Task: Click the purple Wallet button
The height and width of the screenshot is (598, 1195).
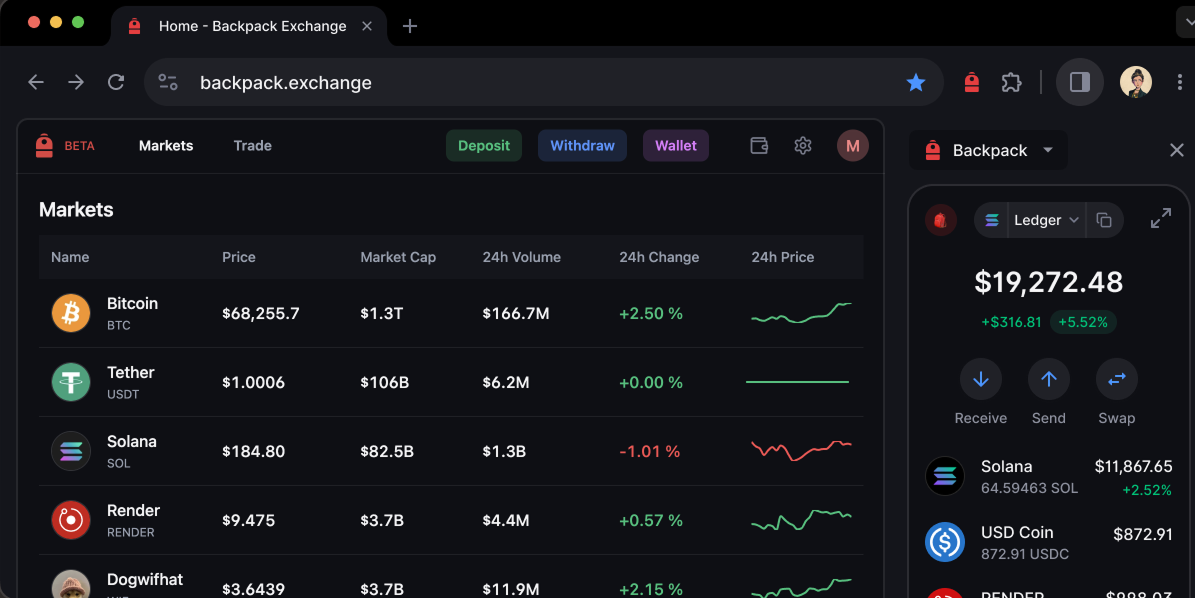Action: pos(676,146)
